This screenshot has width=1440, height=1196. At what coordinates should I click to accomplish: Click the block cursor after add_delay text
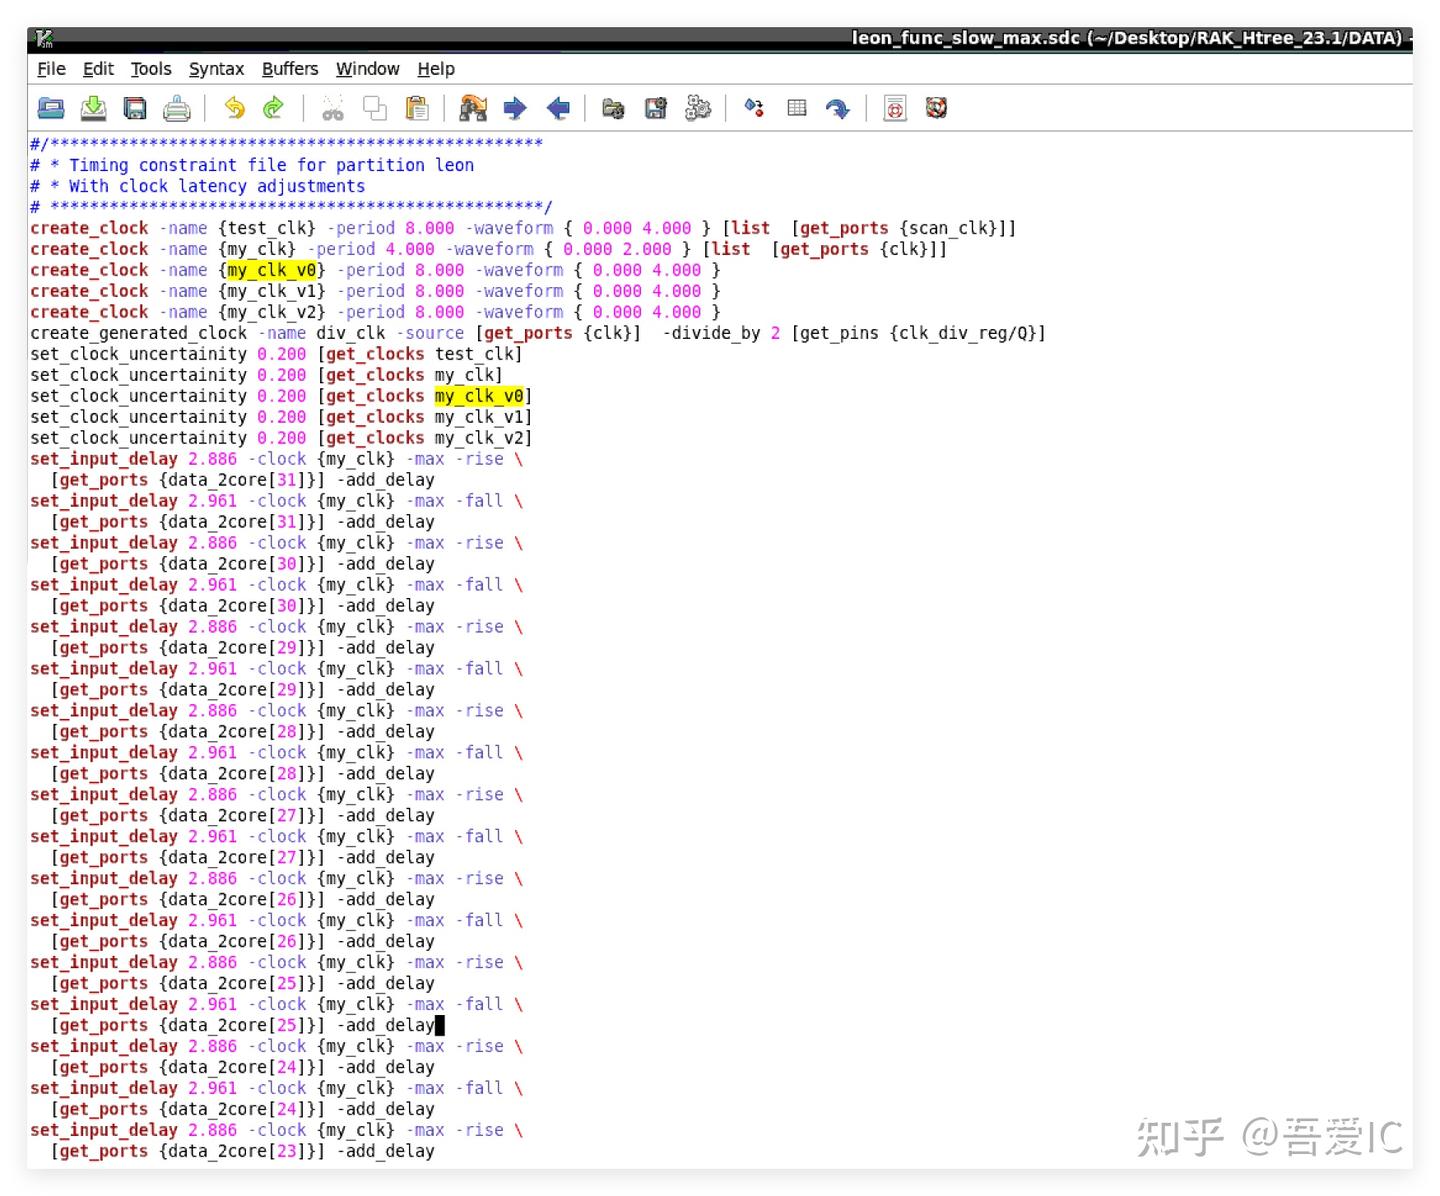(x=440, y=1024)
